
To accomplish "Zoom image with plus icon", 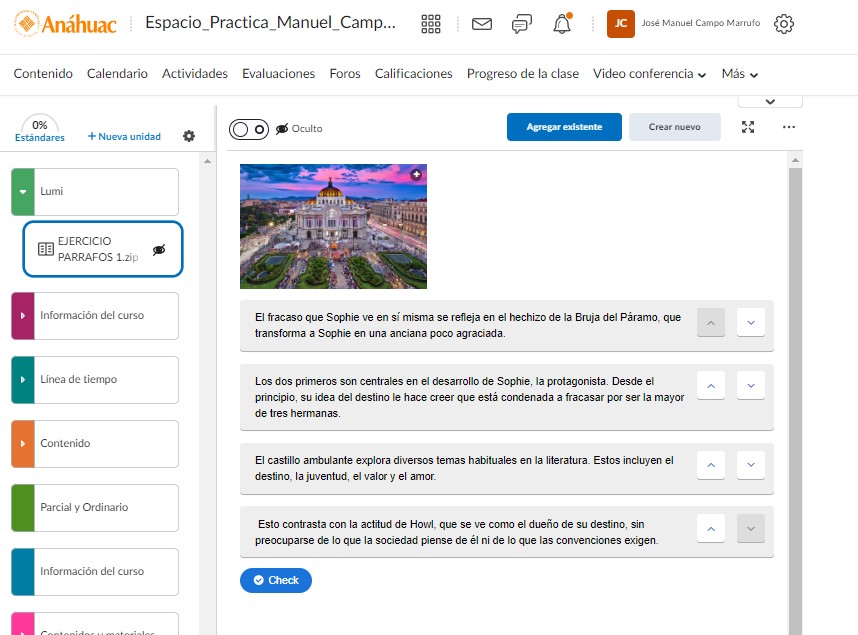I will tap(417, 174).
